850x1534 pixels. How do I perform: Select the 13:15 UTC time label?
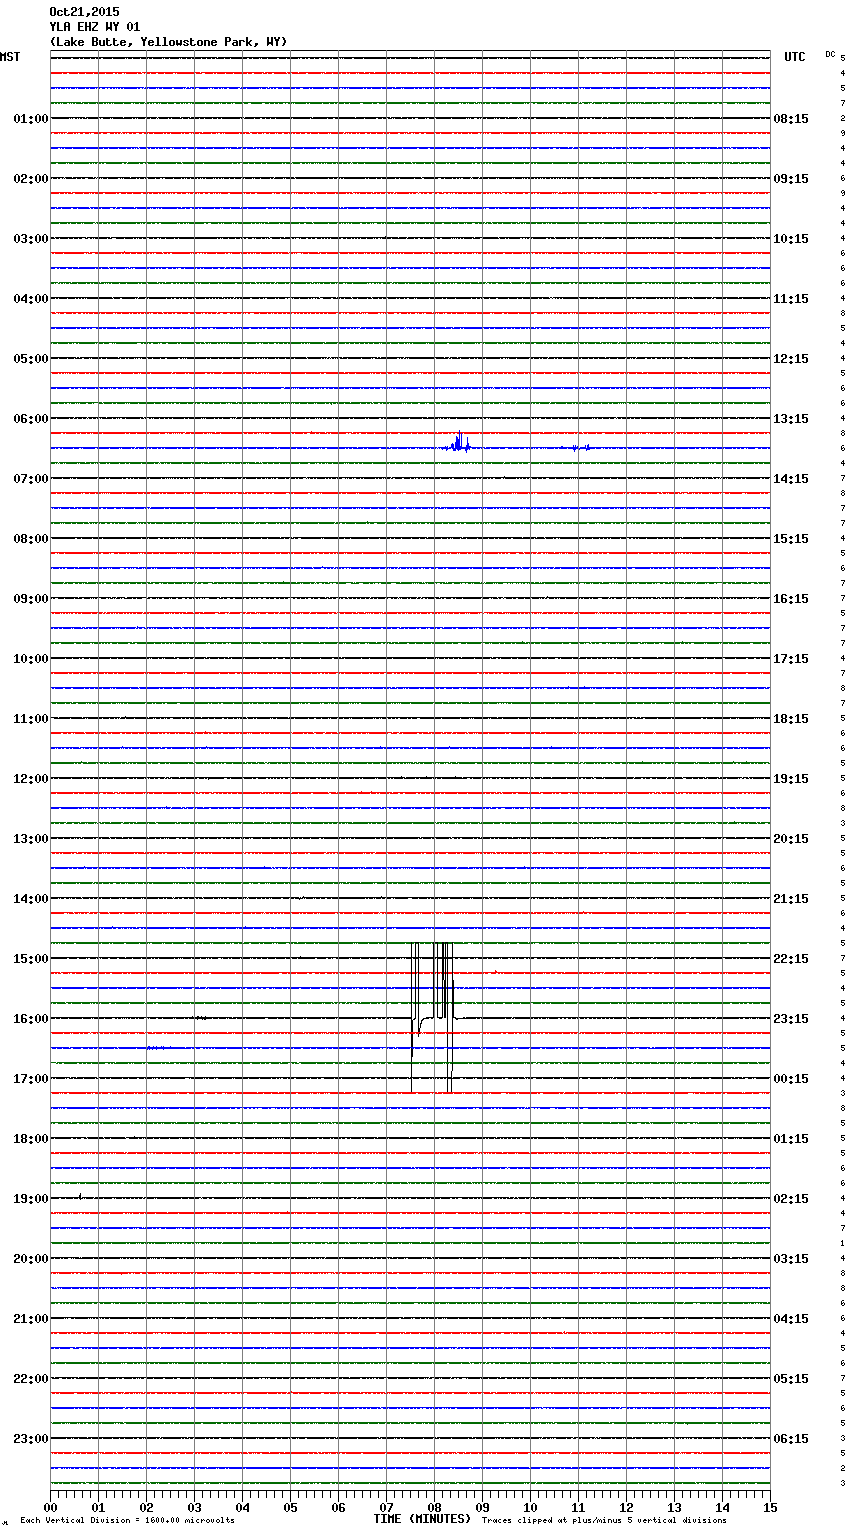click(x=791, y=419)
